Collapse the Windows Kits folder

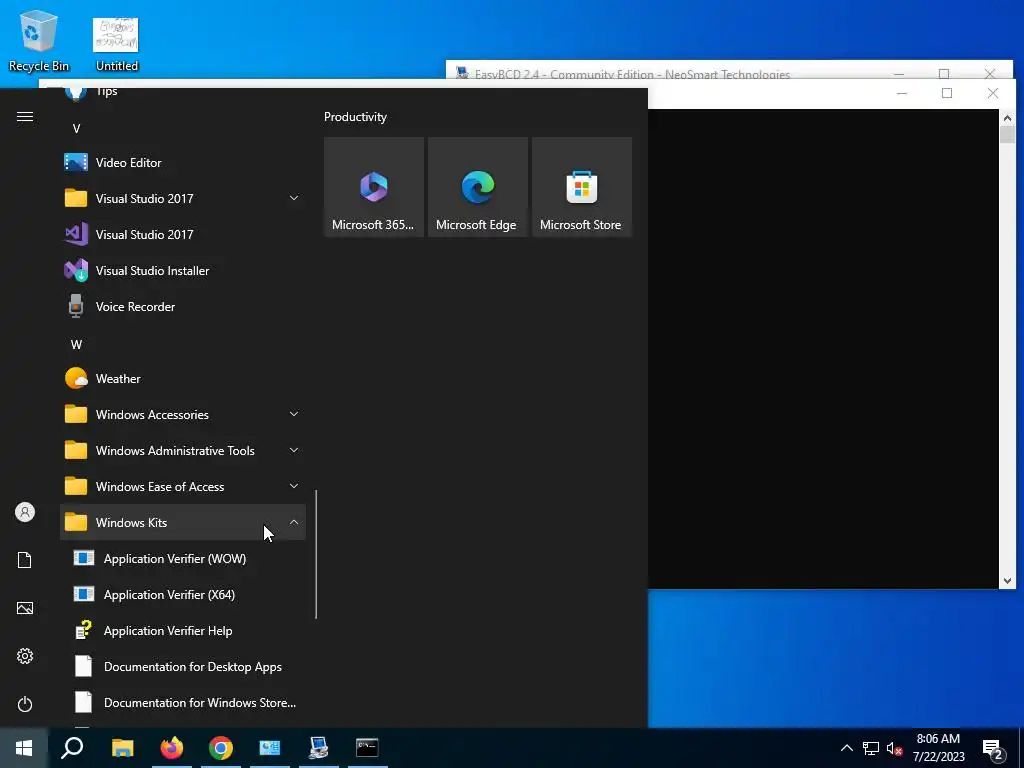183,522
